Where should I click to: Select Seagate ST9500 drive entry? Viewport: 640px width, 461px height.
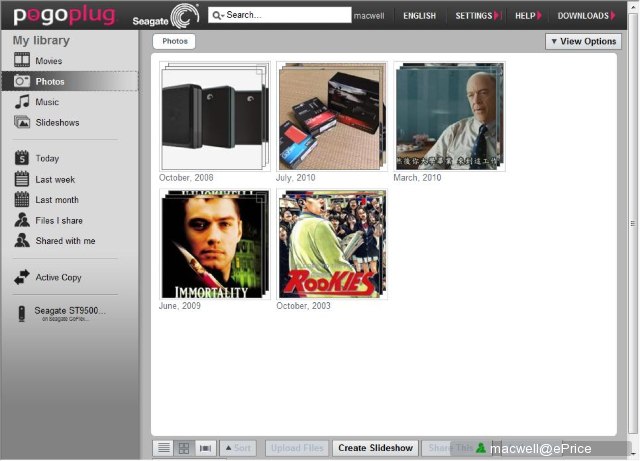(x=70, y=314)
